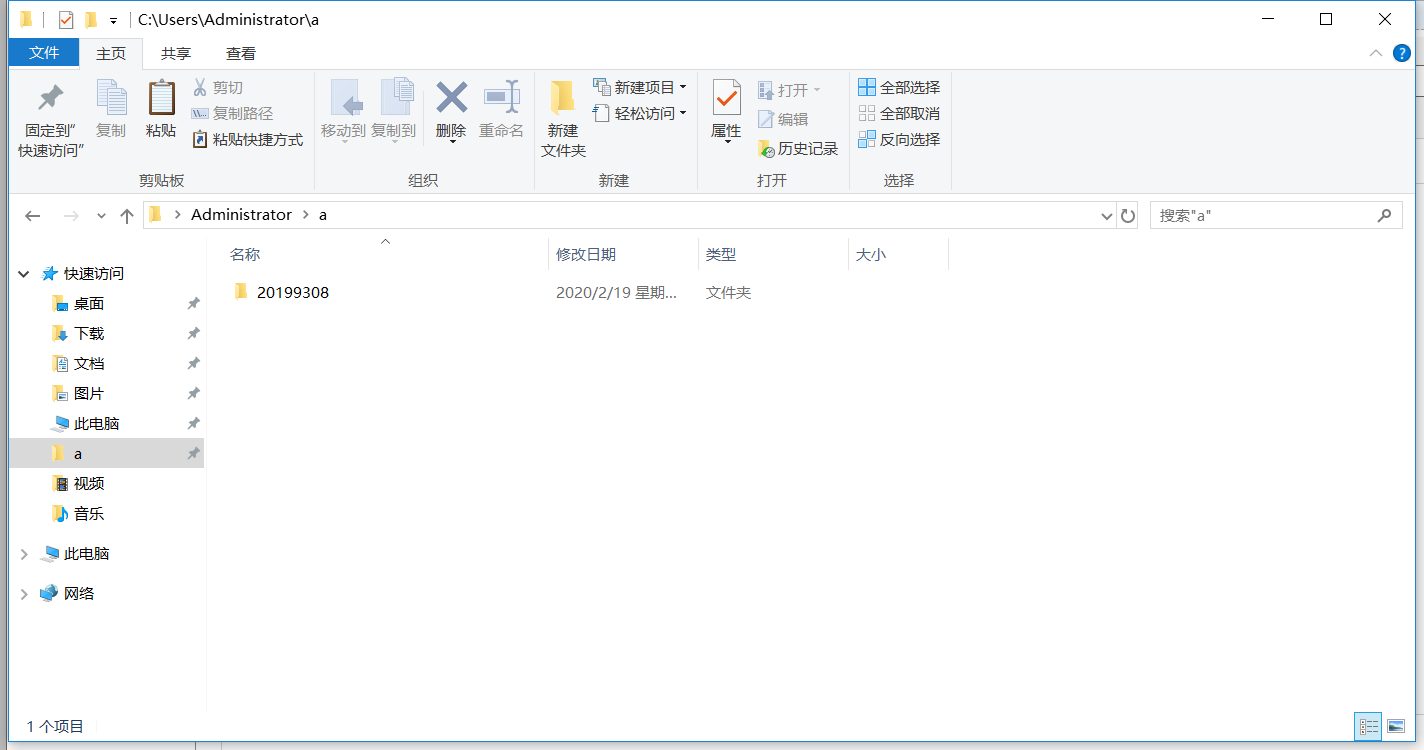The image size is (1424, 750).
Task: Expand the address bar history dropdown
Action: [1107, 216]
